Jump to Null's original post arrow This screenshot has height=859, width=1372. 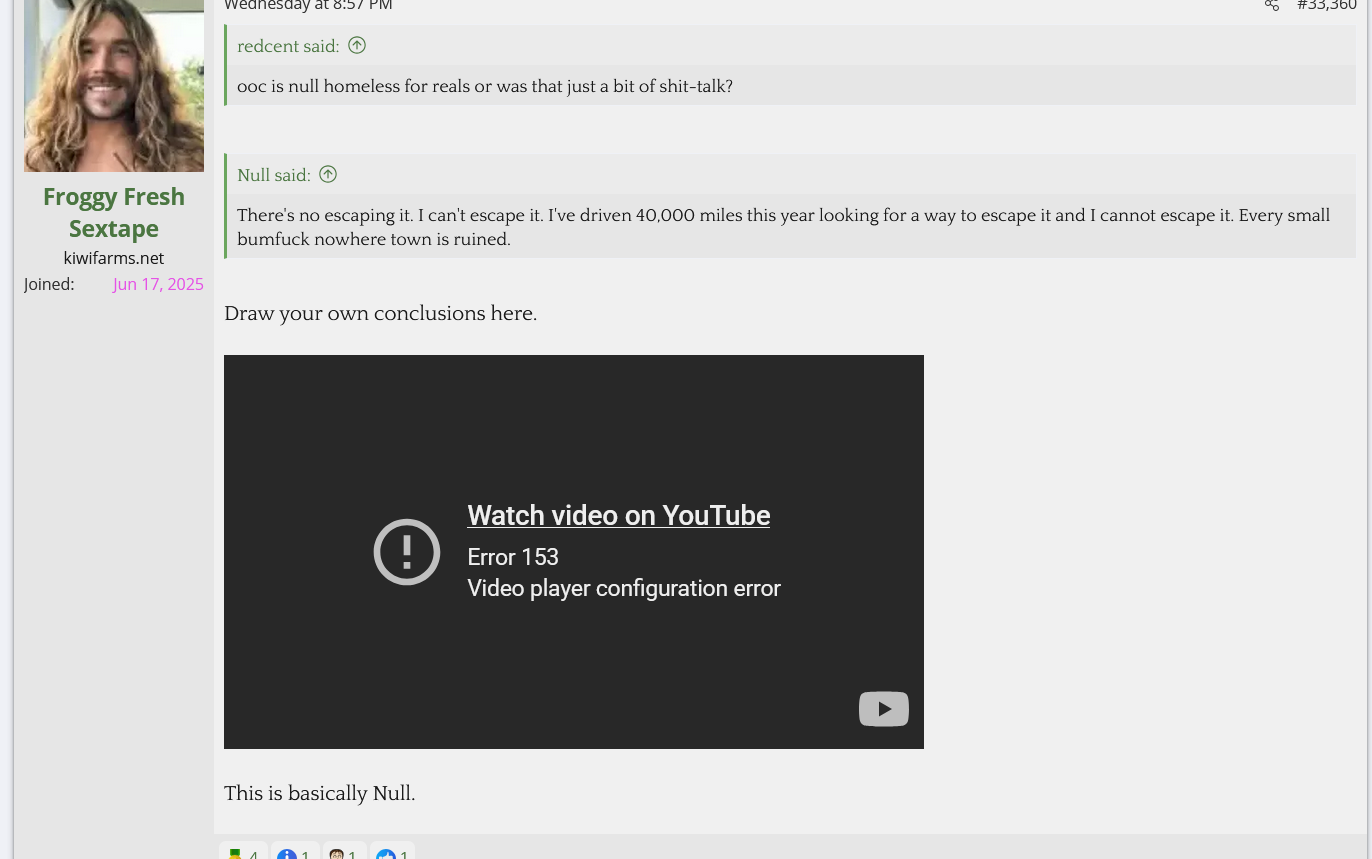click(x=328, y=175)
